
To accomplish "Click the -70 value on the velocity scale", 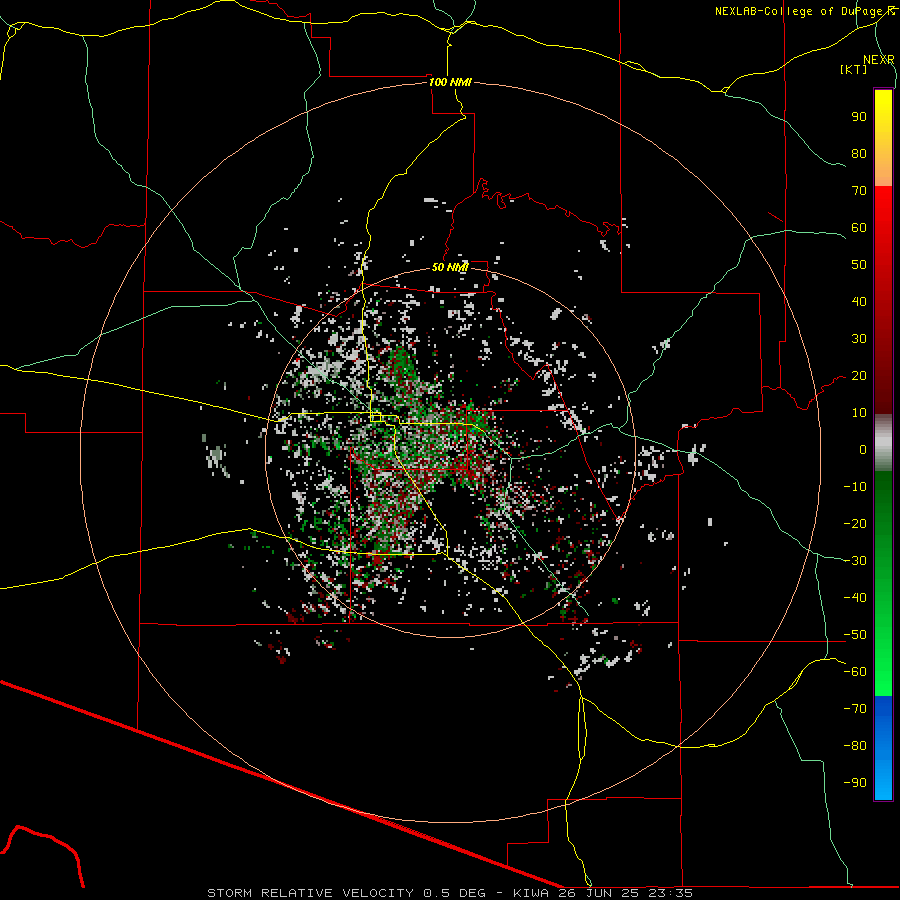I will pyautogui.click(x=855, y=709).
